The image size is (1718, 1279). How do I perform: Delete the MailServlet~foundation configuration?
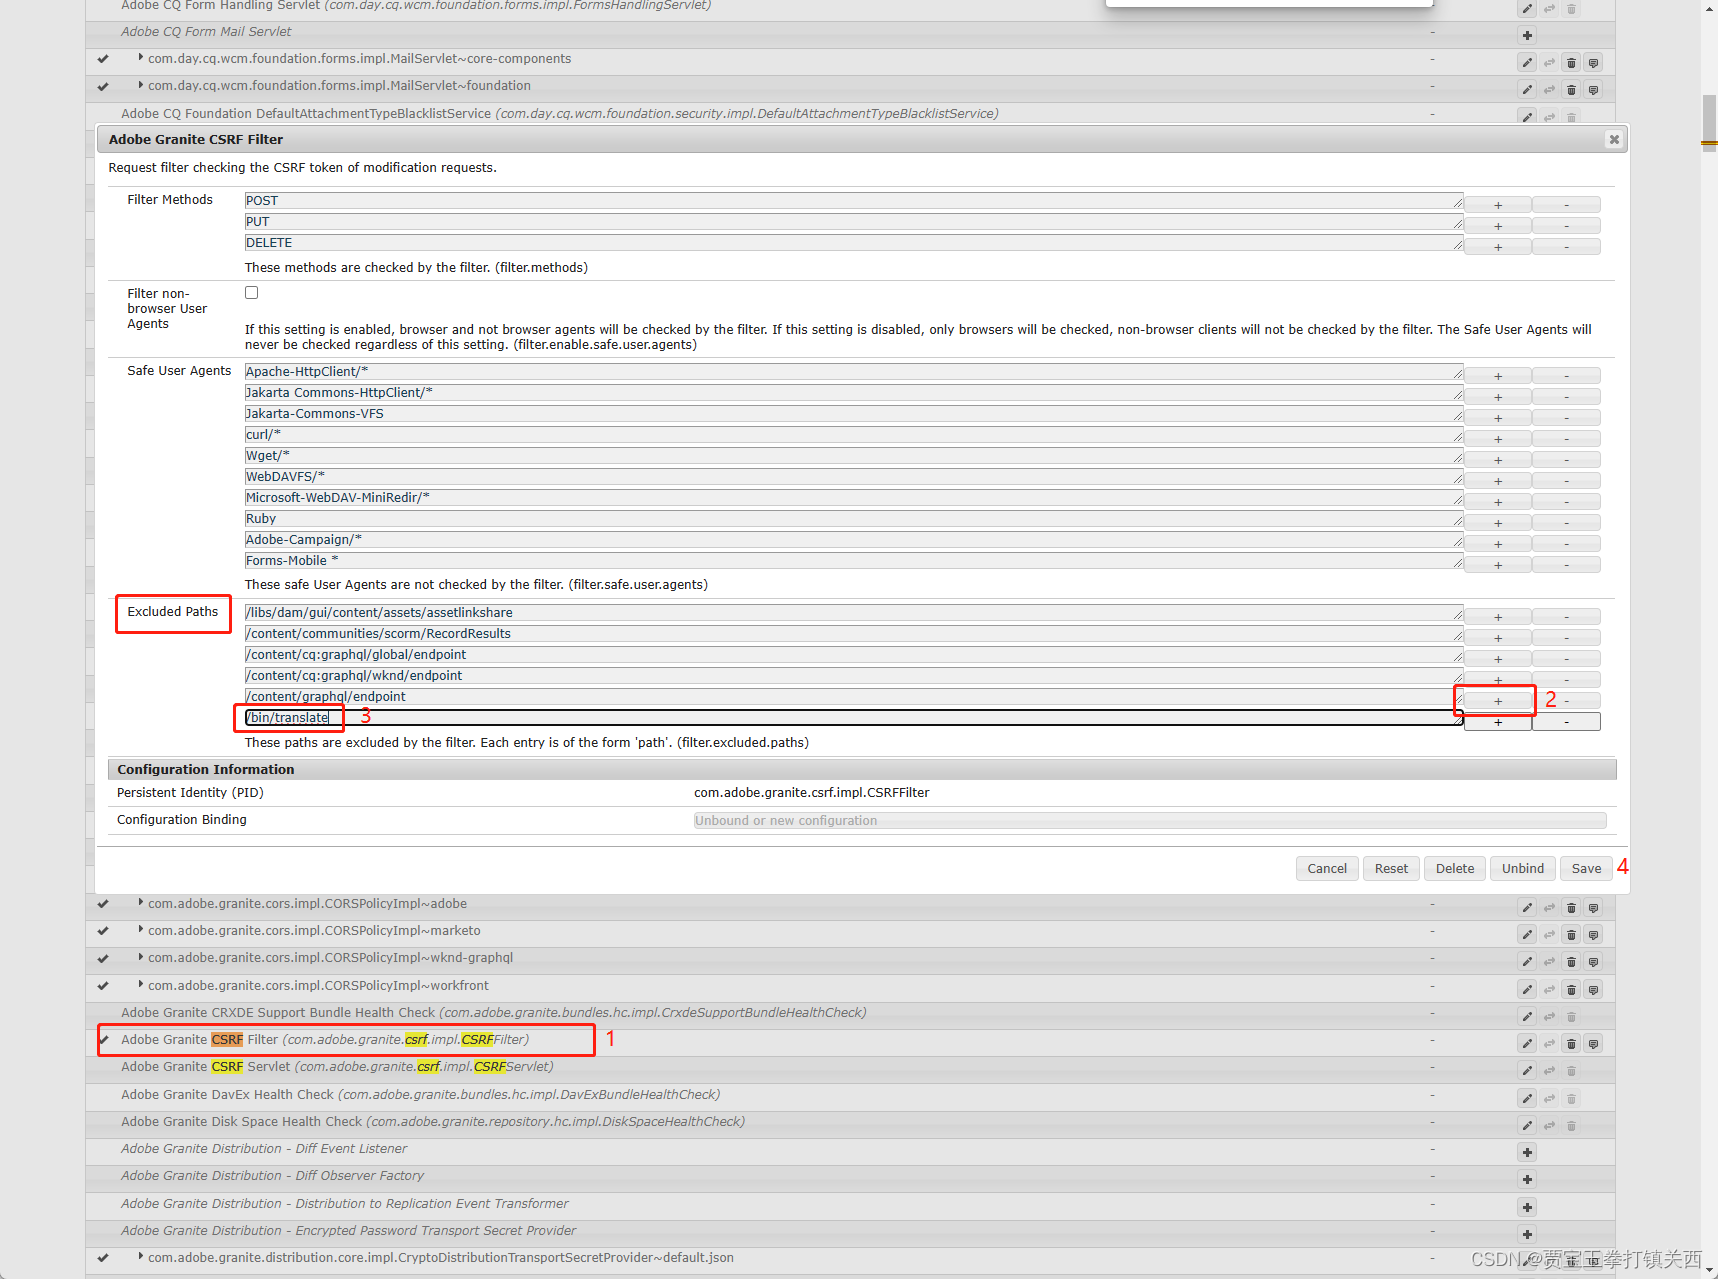[x=1571, y=90]
